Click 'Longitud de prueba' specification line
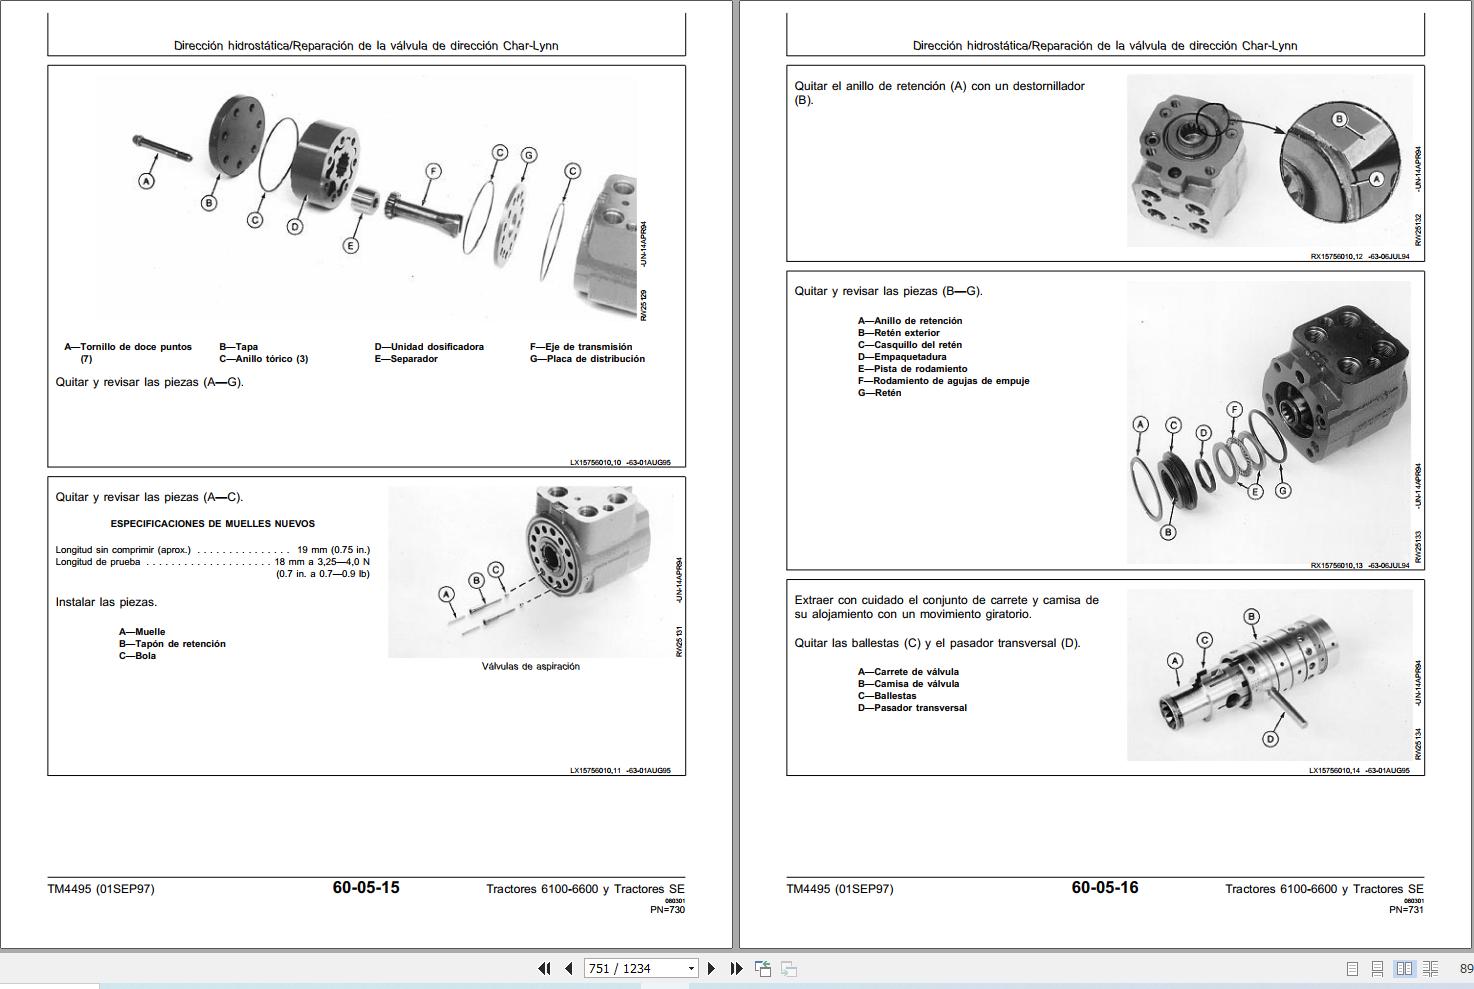This screenshot has height=989, width=1474. pos(212,562)
